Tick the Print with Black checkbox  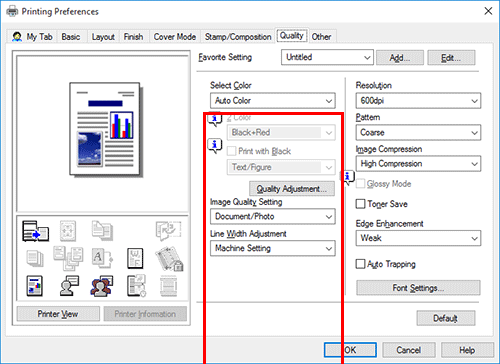[x=231, y=151]
